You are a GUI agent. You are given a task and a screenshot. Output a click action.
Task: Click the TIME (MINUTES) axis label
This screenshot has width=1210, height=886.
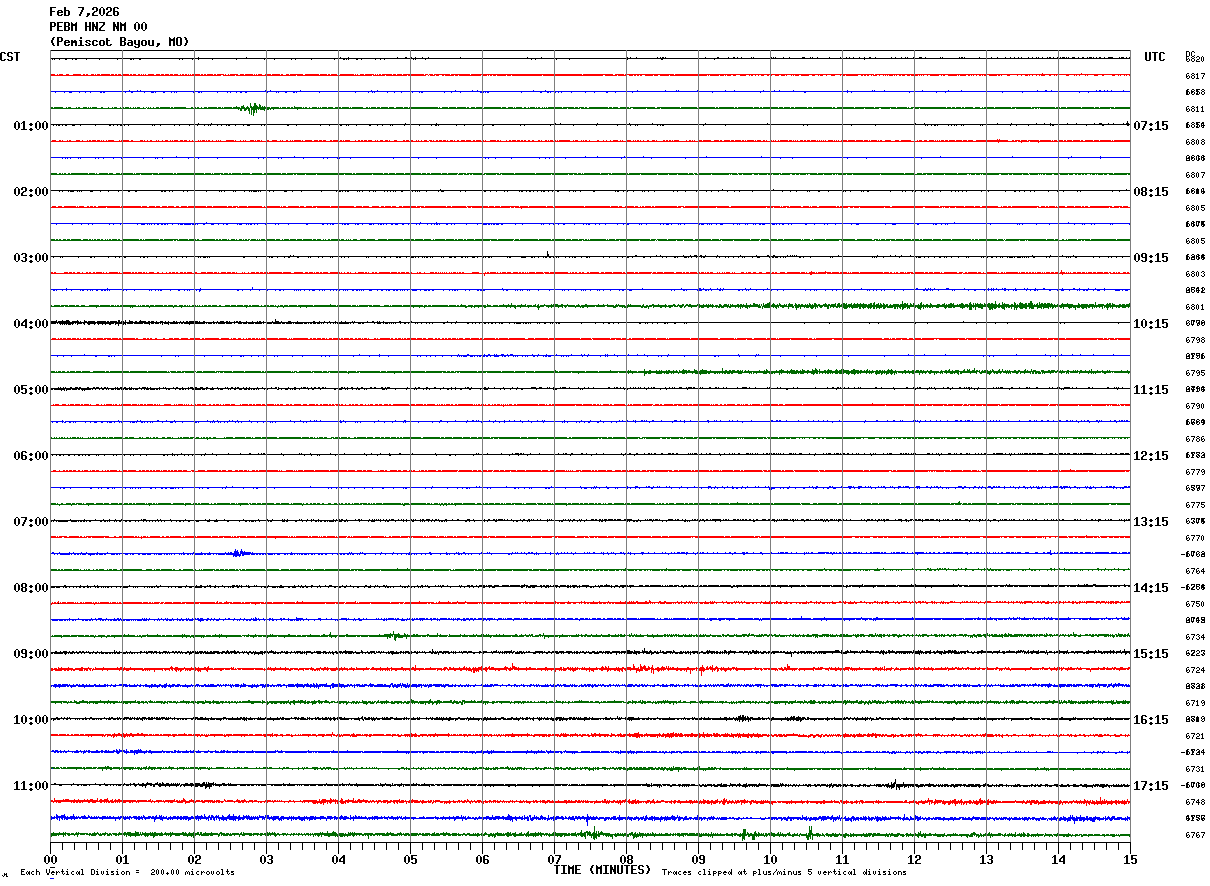click(x=602, y=870)
